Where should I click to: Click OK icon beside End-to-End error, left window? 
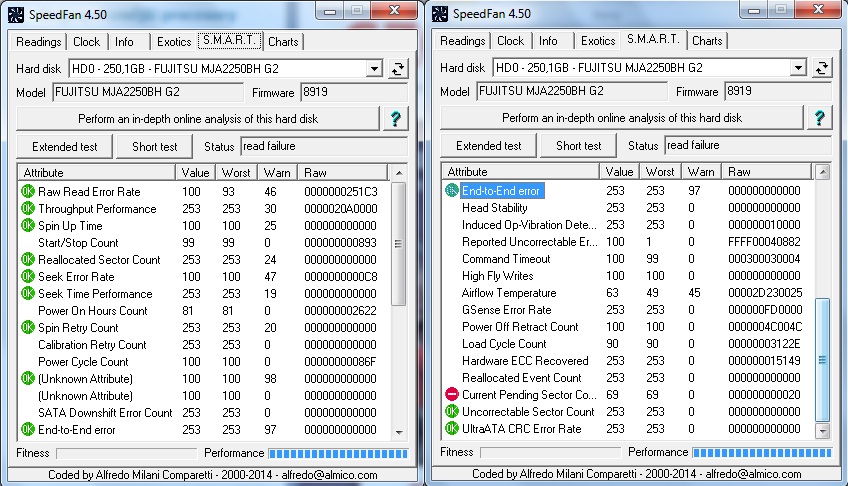tap(28, 430)
